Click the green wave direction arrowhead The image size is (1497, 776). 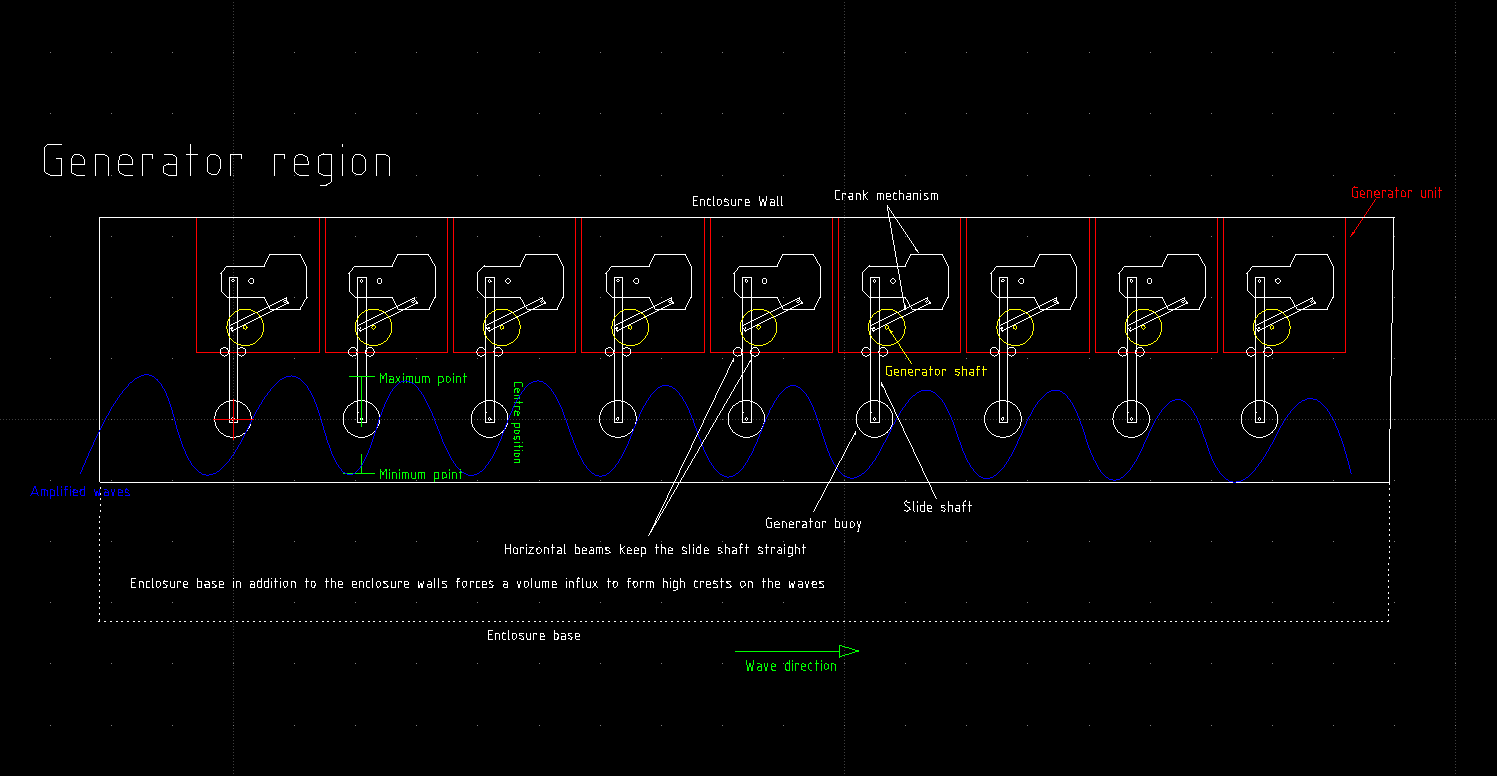(x=849, y=651)
